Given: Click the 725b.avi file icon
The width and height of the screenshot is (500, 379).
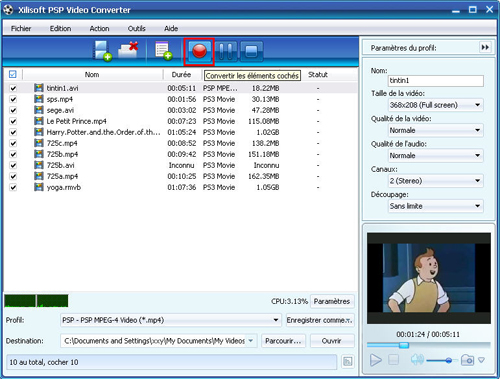Looking at the screenshot, I should (x=39, y=165).
